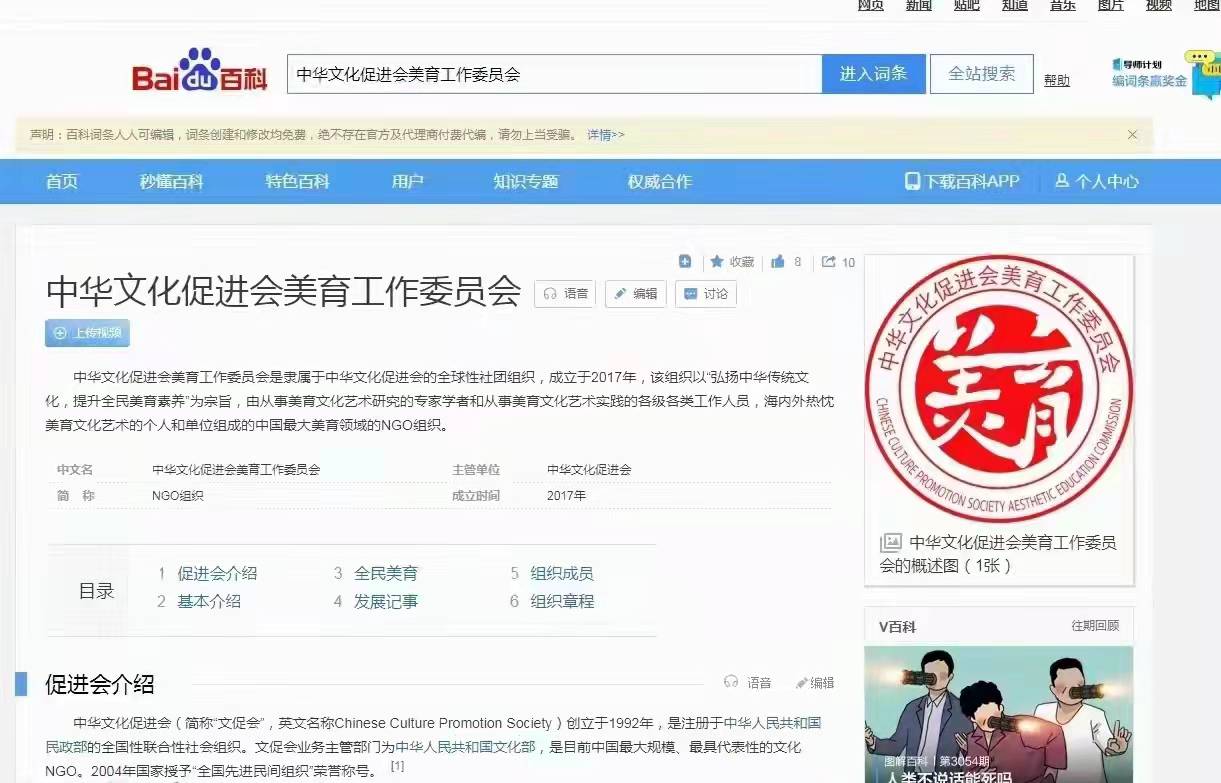The height and width of the screenshot is (783, 1221).
Task: Close the yellow 声明 notice bar
Action: 1132,134
